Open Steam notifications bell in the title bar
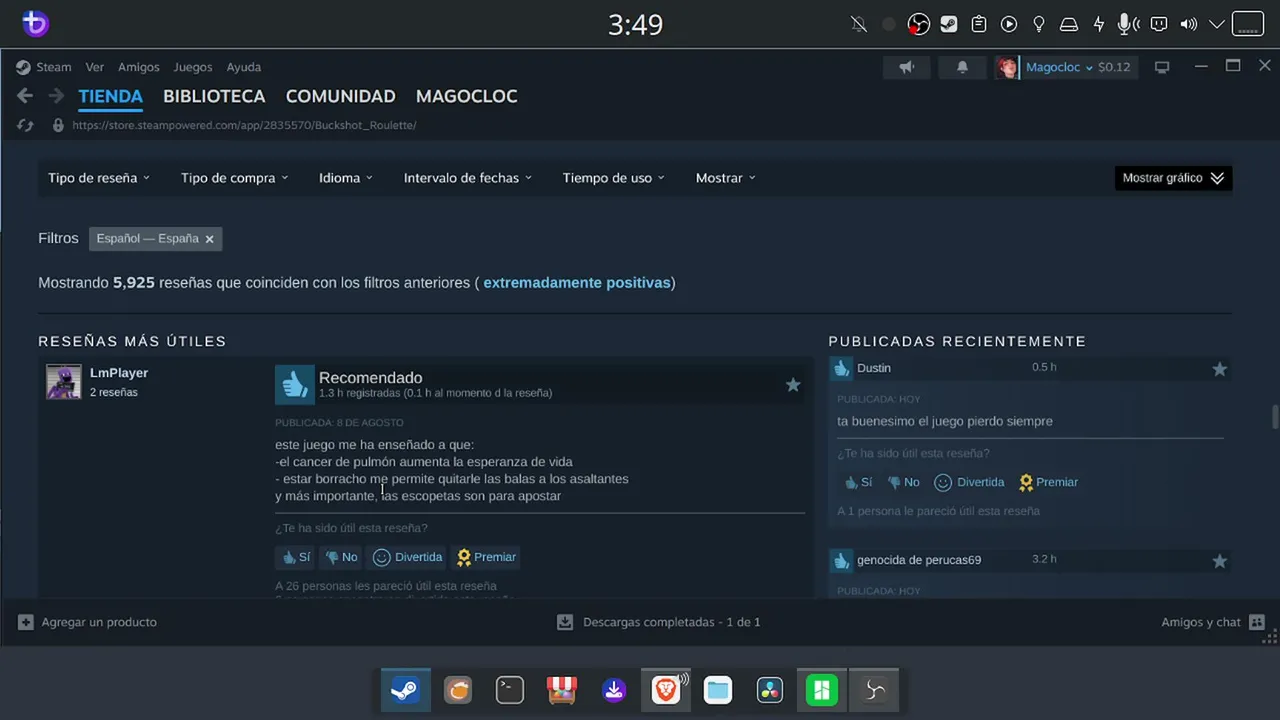The image size is (1280, 720). [962, 67]
